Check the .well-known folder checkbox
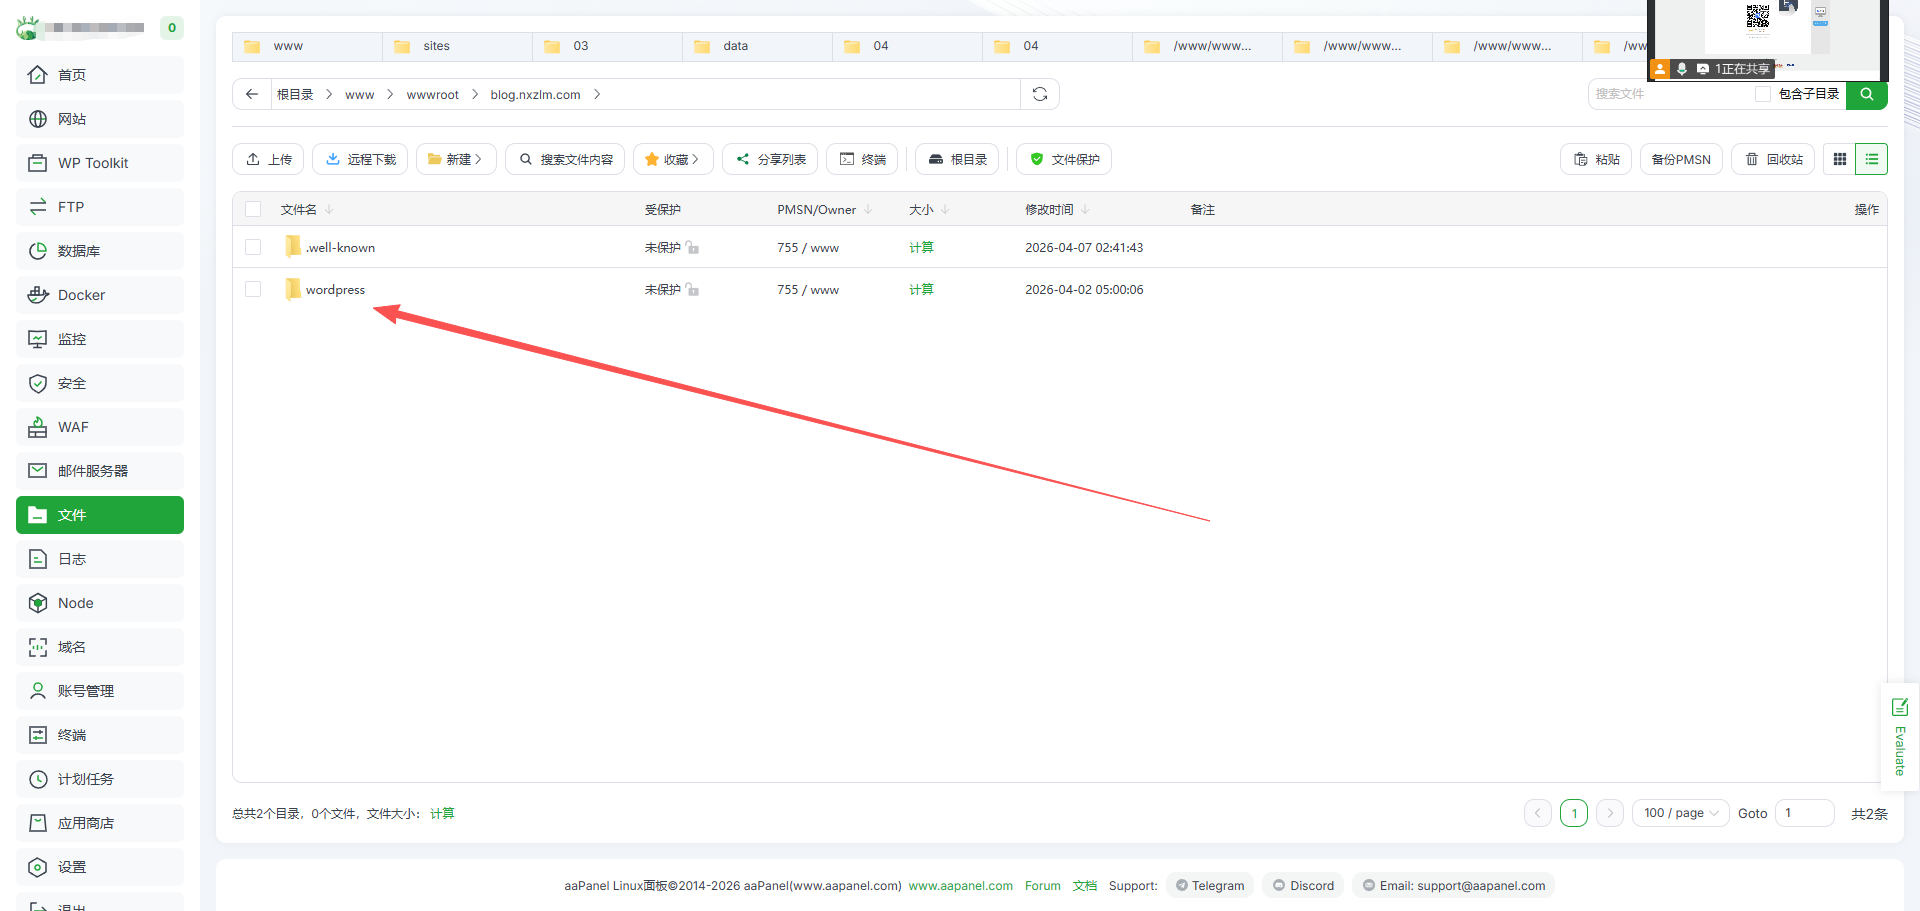Viewport: 1920px width, 911px height. coord(253,248)
